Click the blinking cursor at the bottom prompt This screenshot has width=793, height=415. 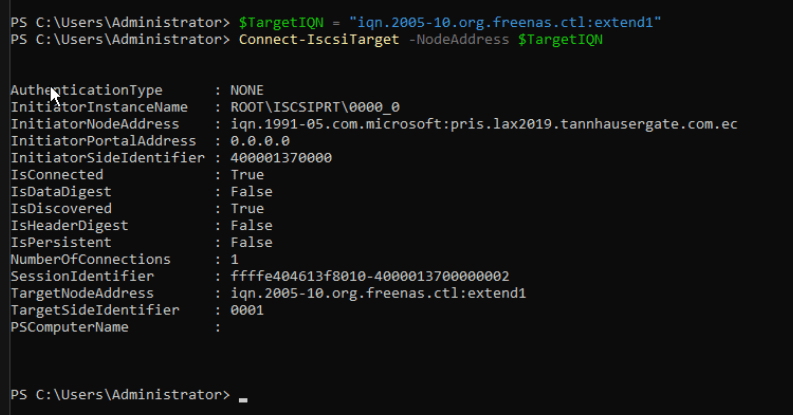[x=243, y=398]
